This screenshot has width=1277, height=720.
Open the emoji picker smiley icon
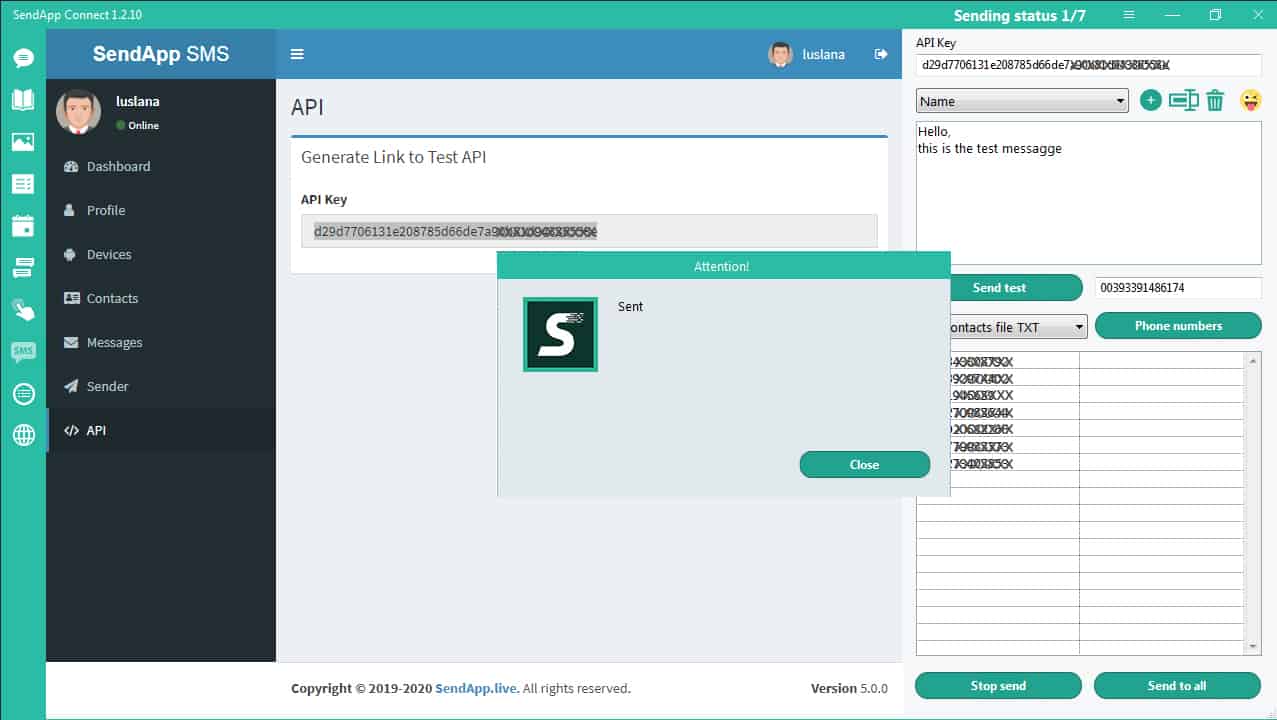pos(1250,100)
